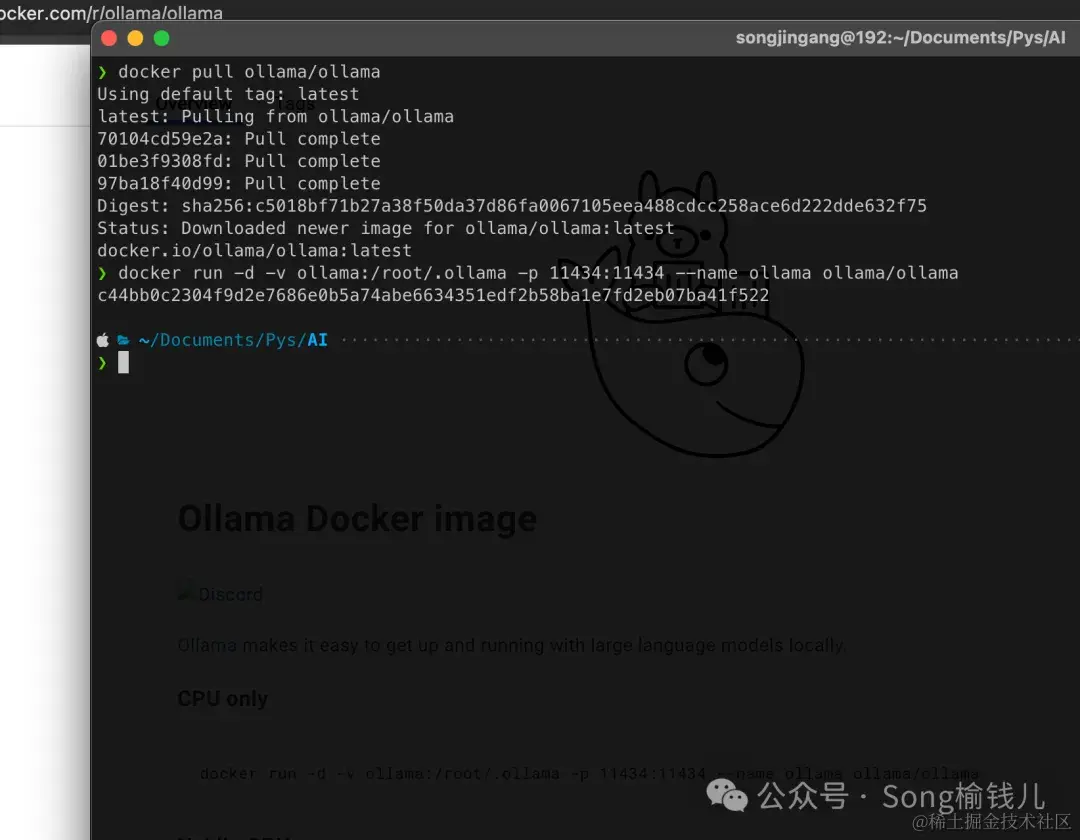
Task: Click the ~/Documents/Pys/AI prompt path
Action: click(x=233, y=340)
